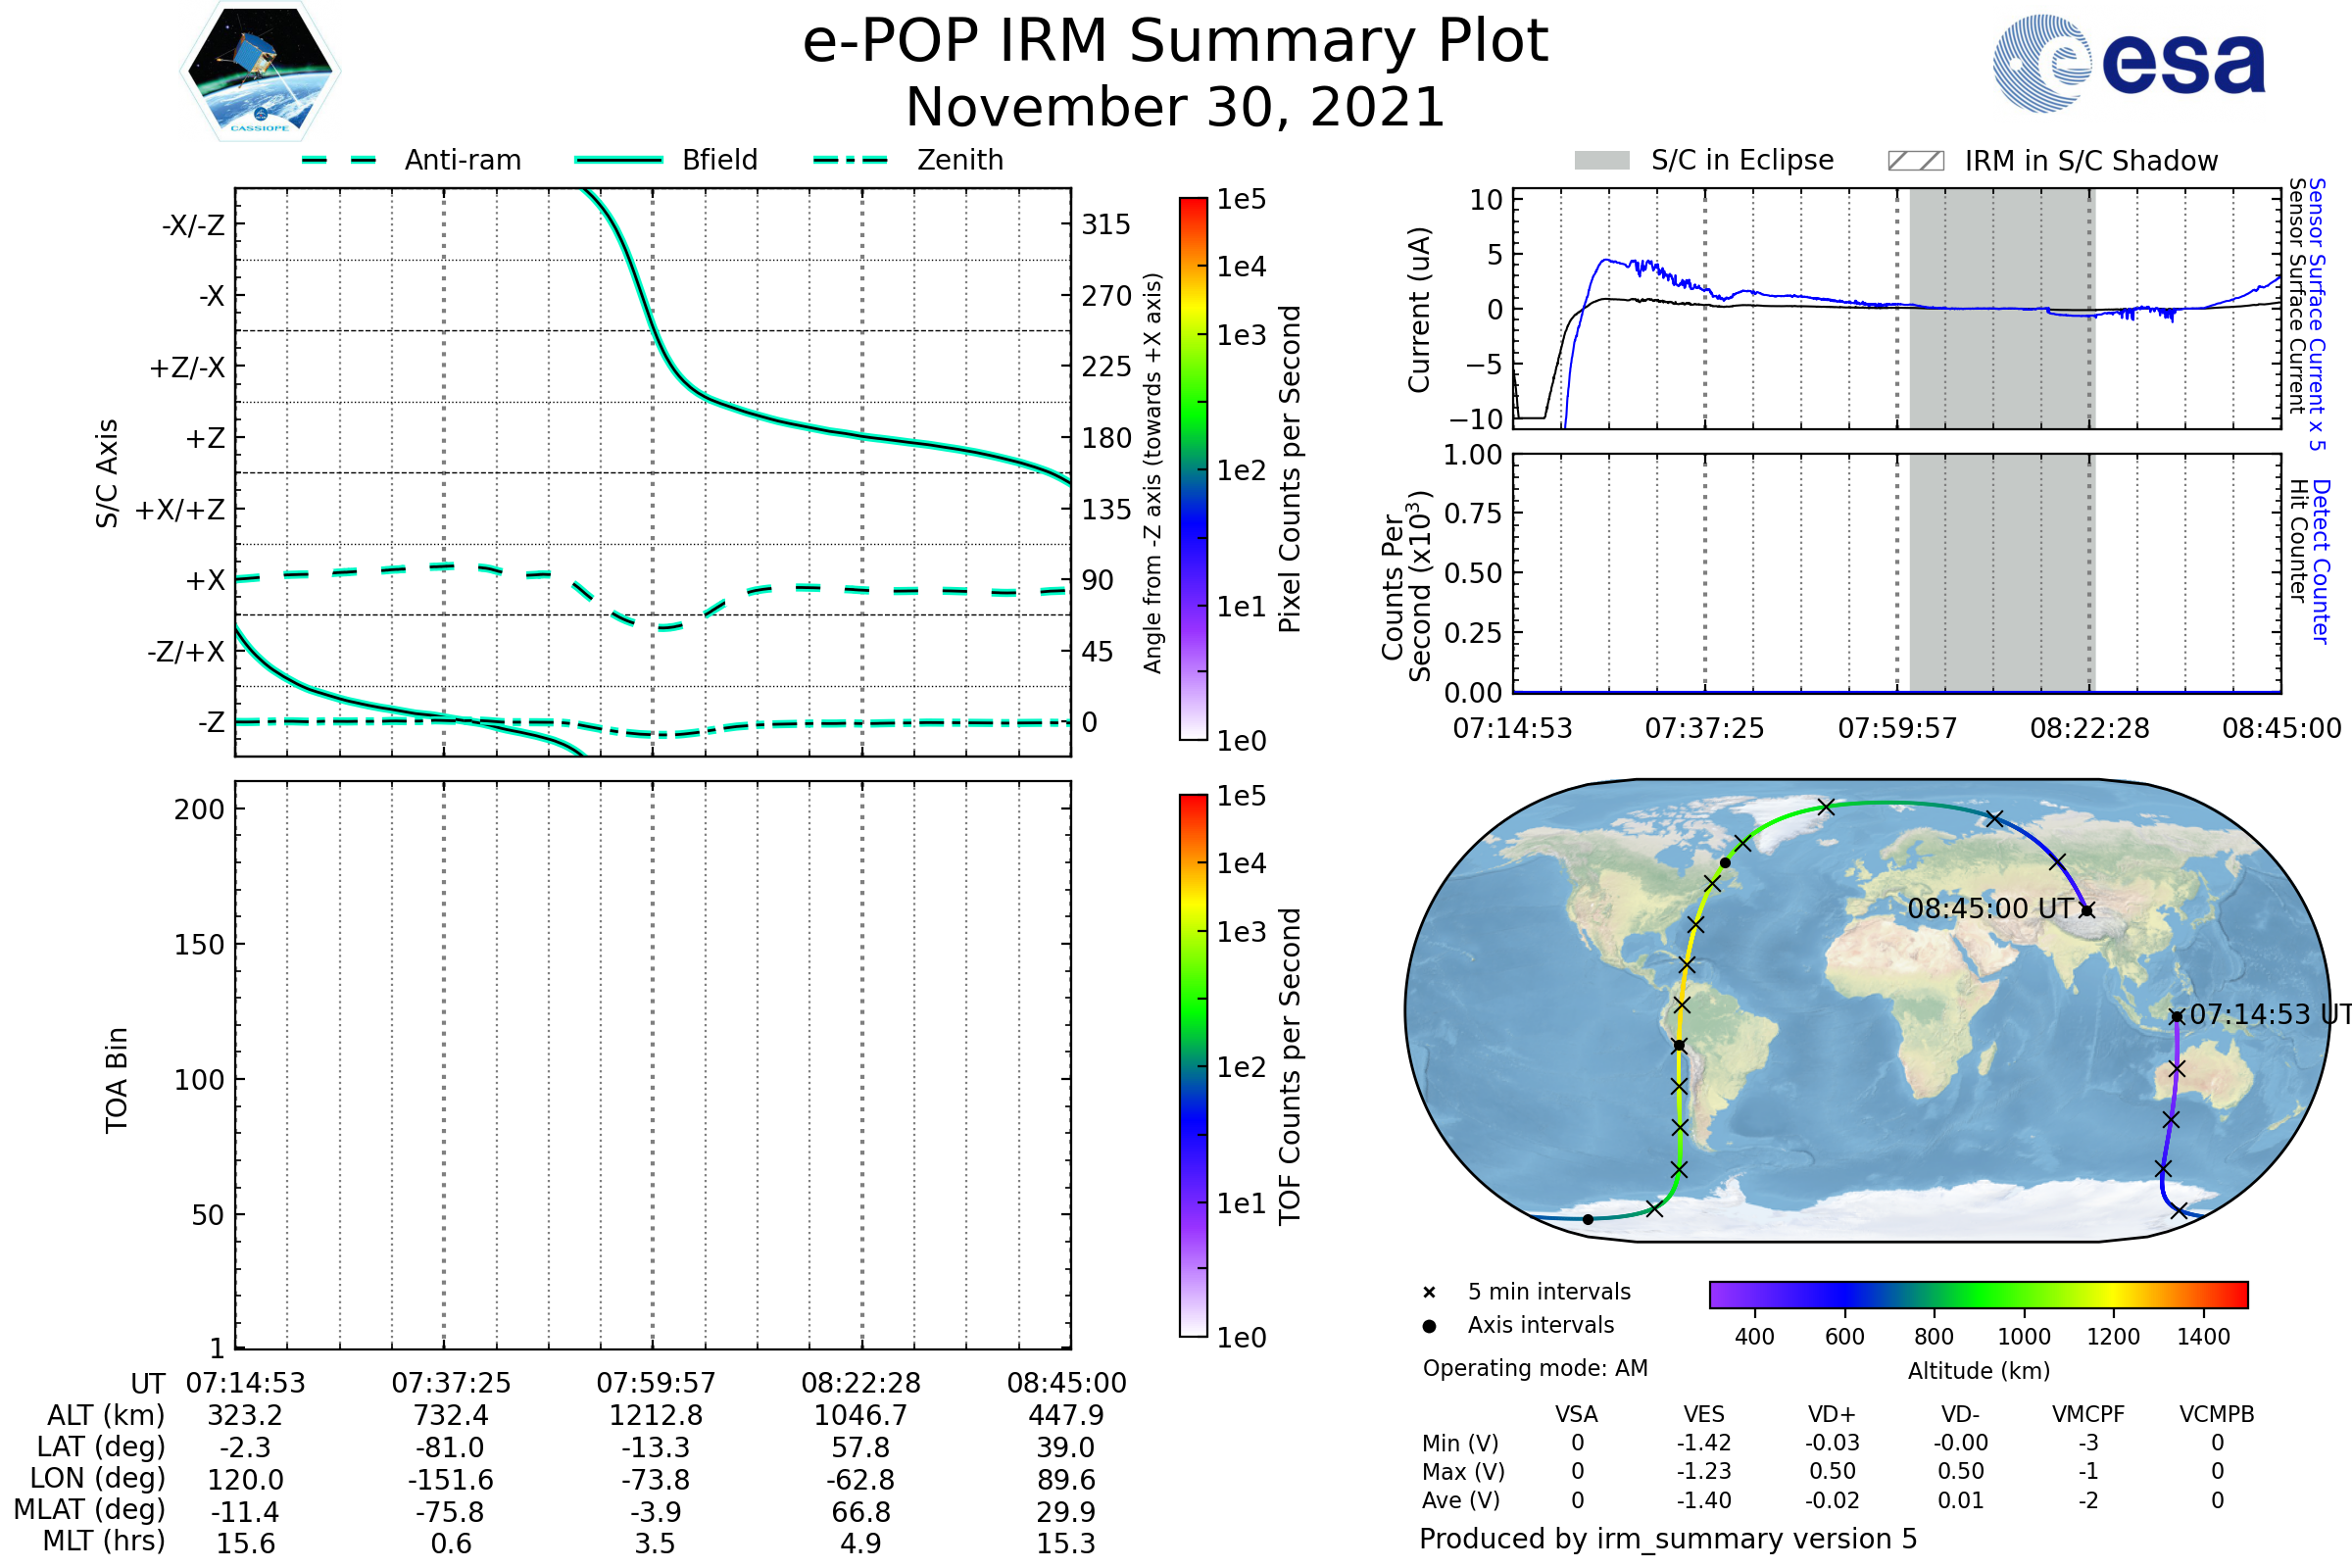Click the Altitude (km) horizontal colorbar

(x=1978, y=1294)
